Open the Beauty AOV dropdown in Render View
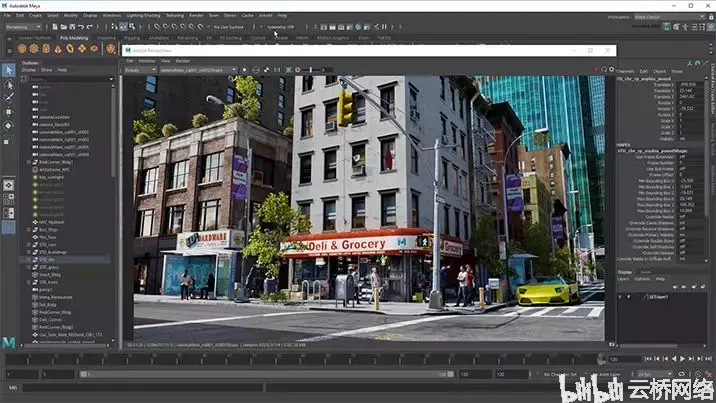The height and width of the screenshot is (403, 716). (140, 70)
